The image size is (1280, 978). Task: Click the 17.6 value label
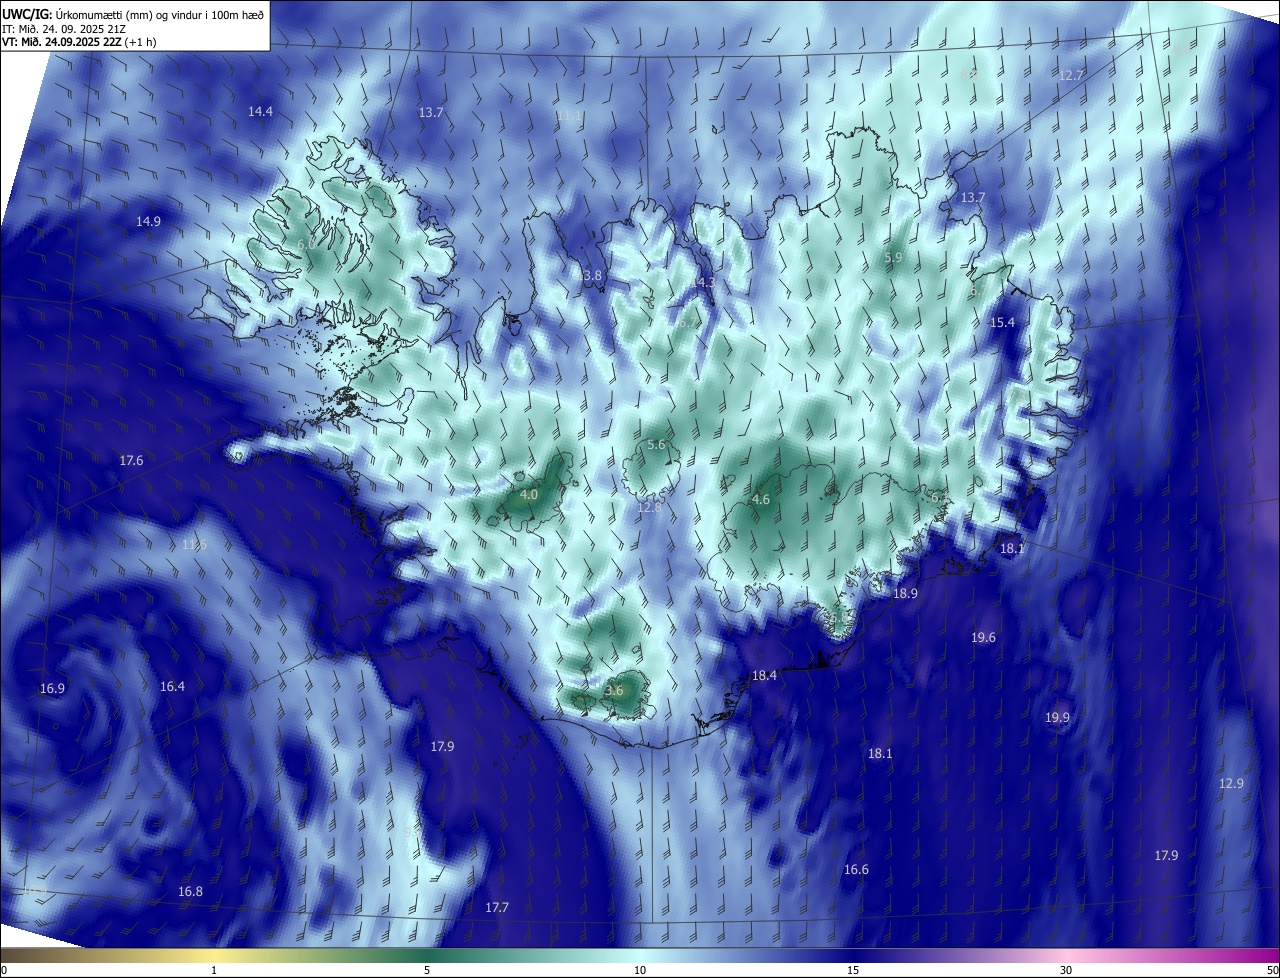[131, 461]
